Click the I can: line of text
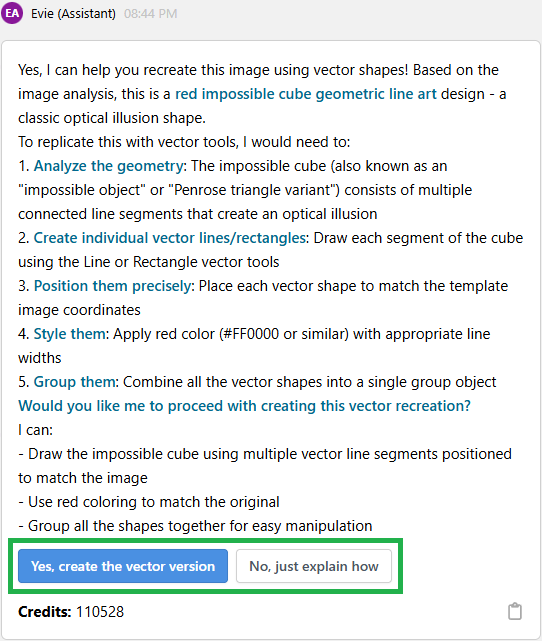The width and height of the screenshot is (542, 641). 36,430
